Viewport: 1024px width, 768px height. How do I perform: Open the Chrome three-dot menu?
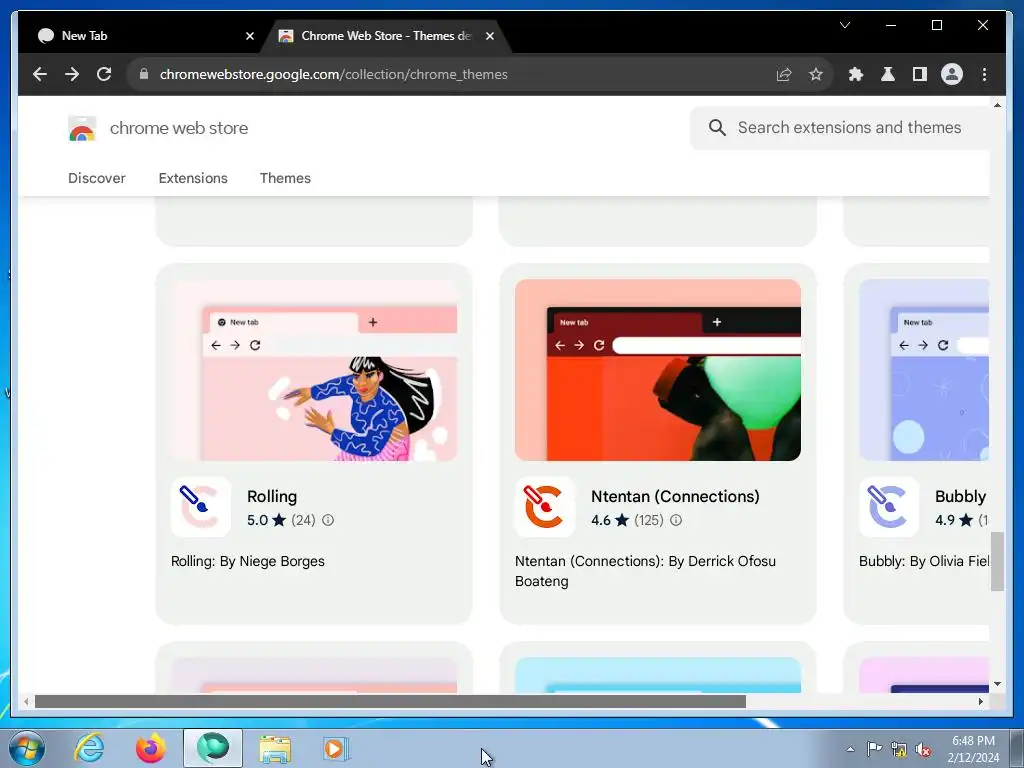984,74
